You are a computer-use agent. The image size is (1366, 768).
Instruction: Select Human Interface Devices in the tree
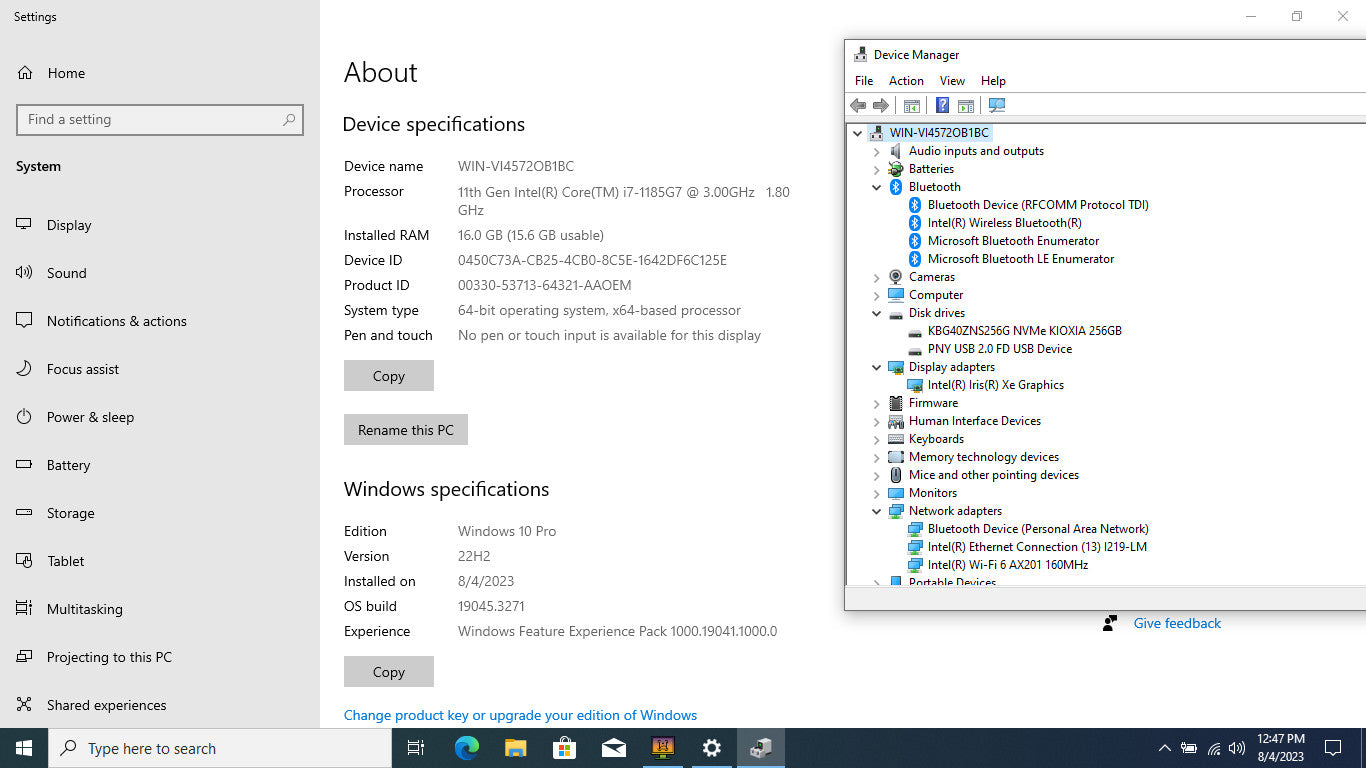pos(975,421)
